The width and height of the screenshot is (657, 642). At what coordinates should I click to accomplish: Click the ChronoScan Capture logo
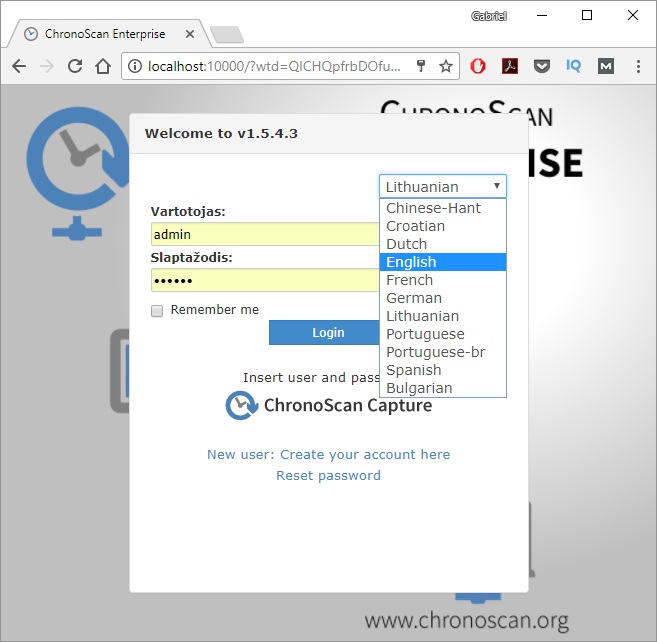point(328,405)
